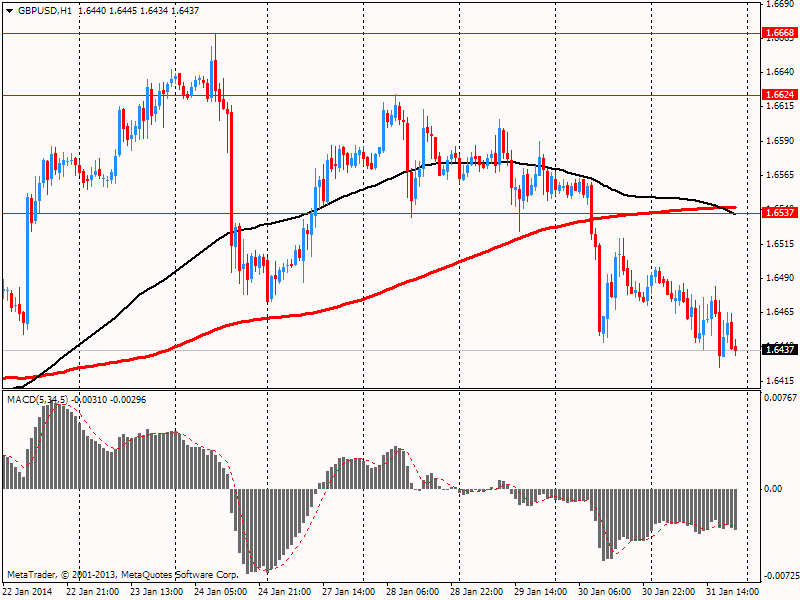Click the 1.6615 price scale value
Screen dimensions: 800x600
[781, 106]
